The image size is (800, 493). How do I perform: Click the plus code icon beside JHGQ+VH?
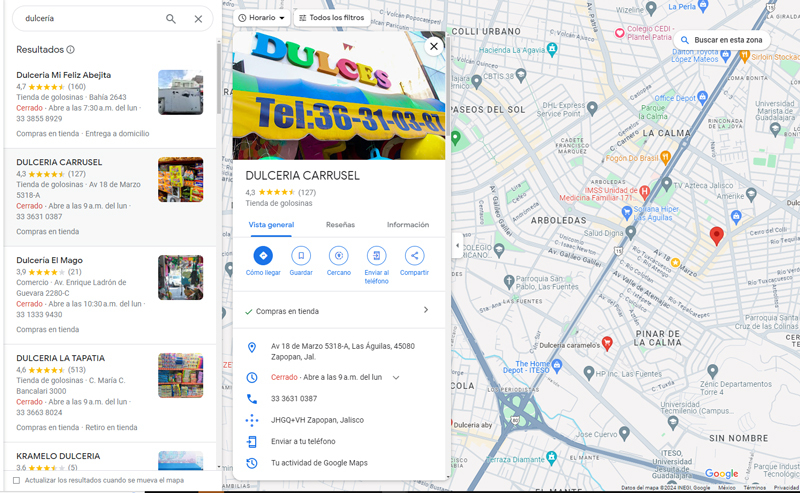(x=252, y=420)
